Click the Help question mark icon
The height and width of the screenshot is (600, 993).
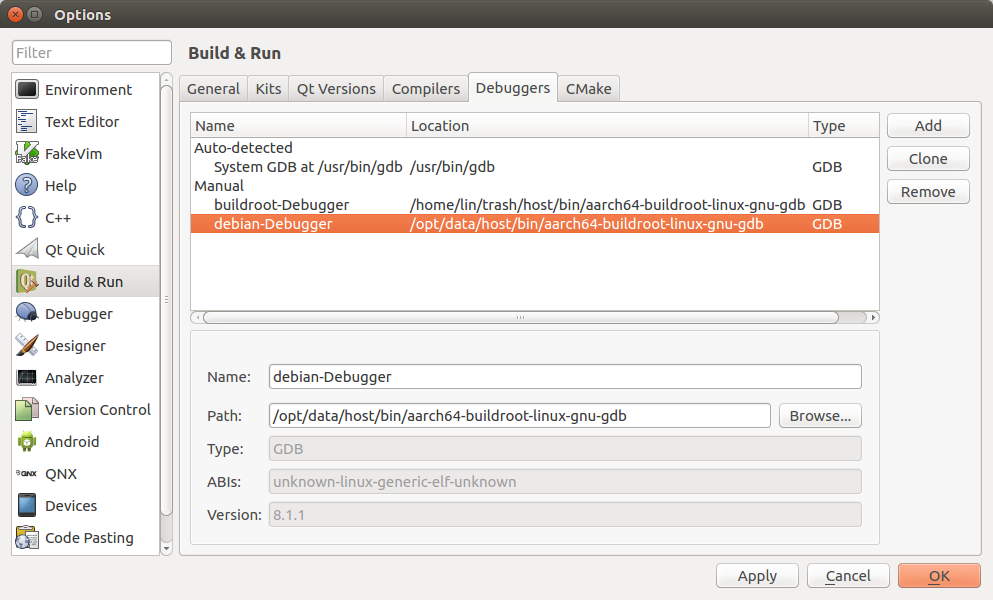[x=27, y=186]
